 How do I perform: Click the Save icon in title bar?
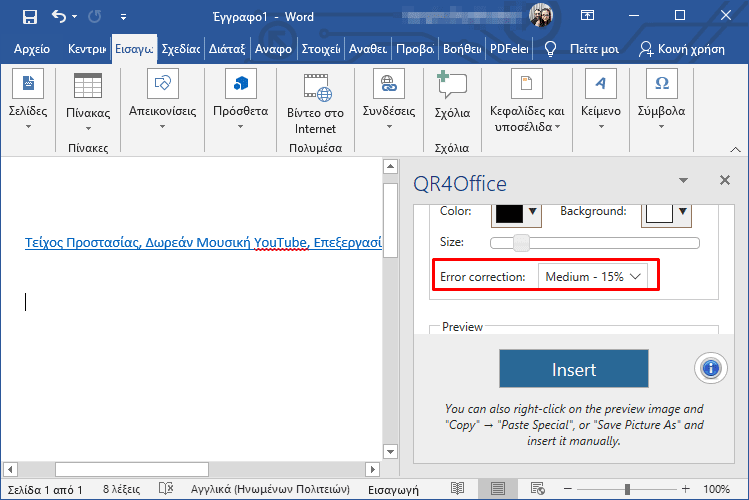click(x=30, y=17)
